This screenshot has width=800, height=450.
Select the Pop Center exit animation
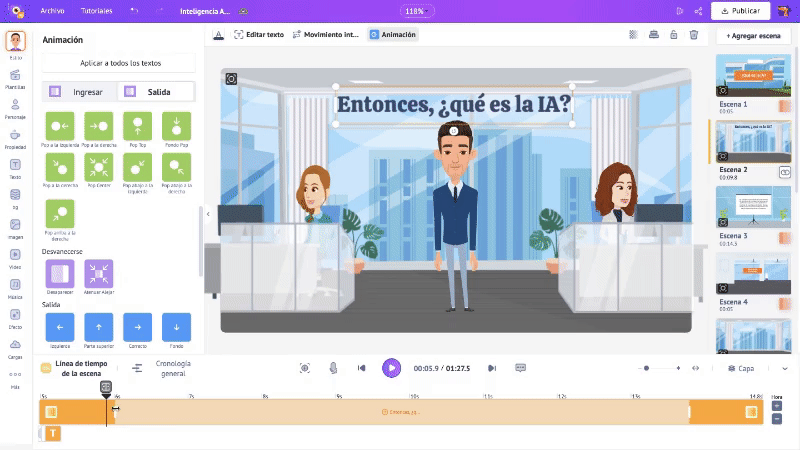point(99,166)
